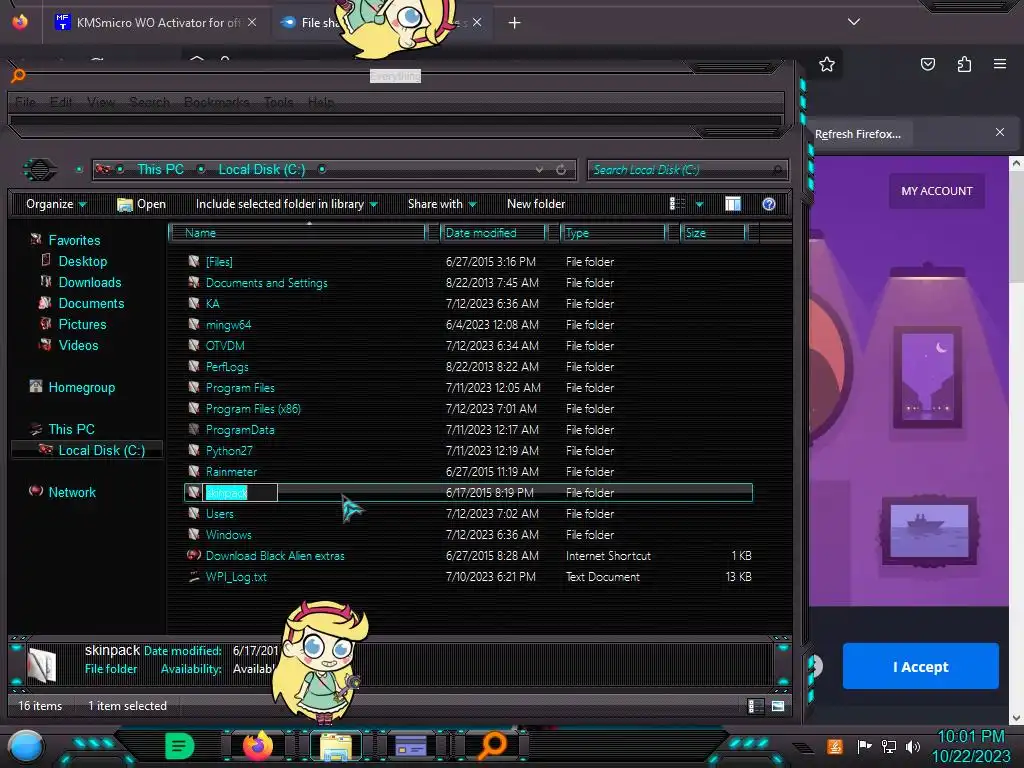The height and width of the screenshot is (768, 1024).
Task: Open the Organize dropdown menu
Action: point(56,204)
